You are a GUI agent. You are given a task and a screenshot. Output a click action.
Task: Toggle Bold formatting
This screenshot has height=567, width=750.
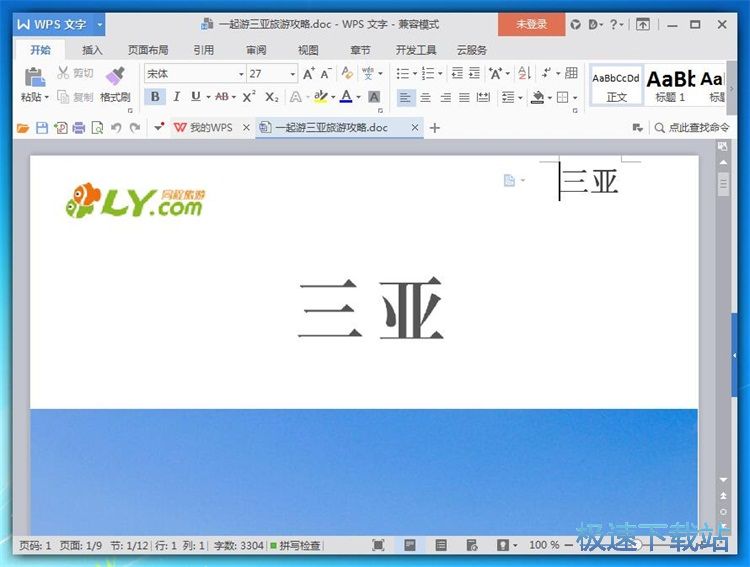click(x=155, y=97)
